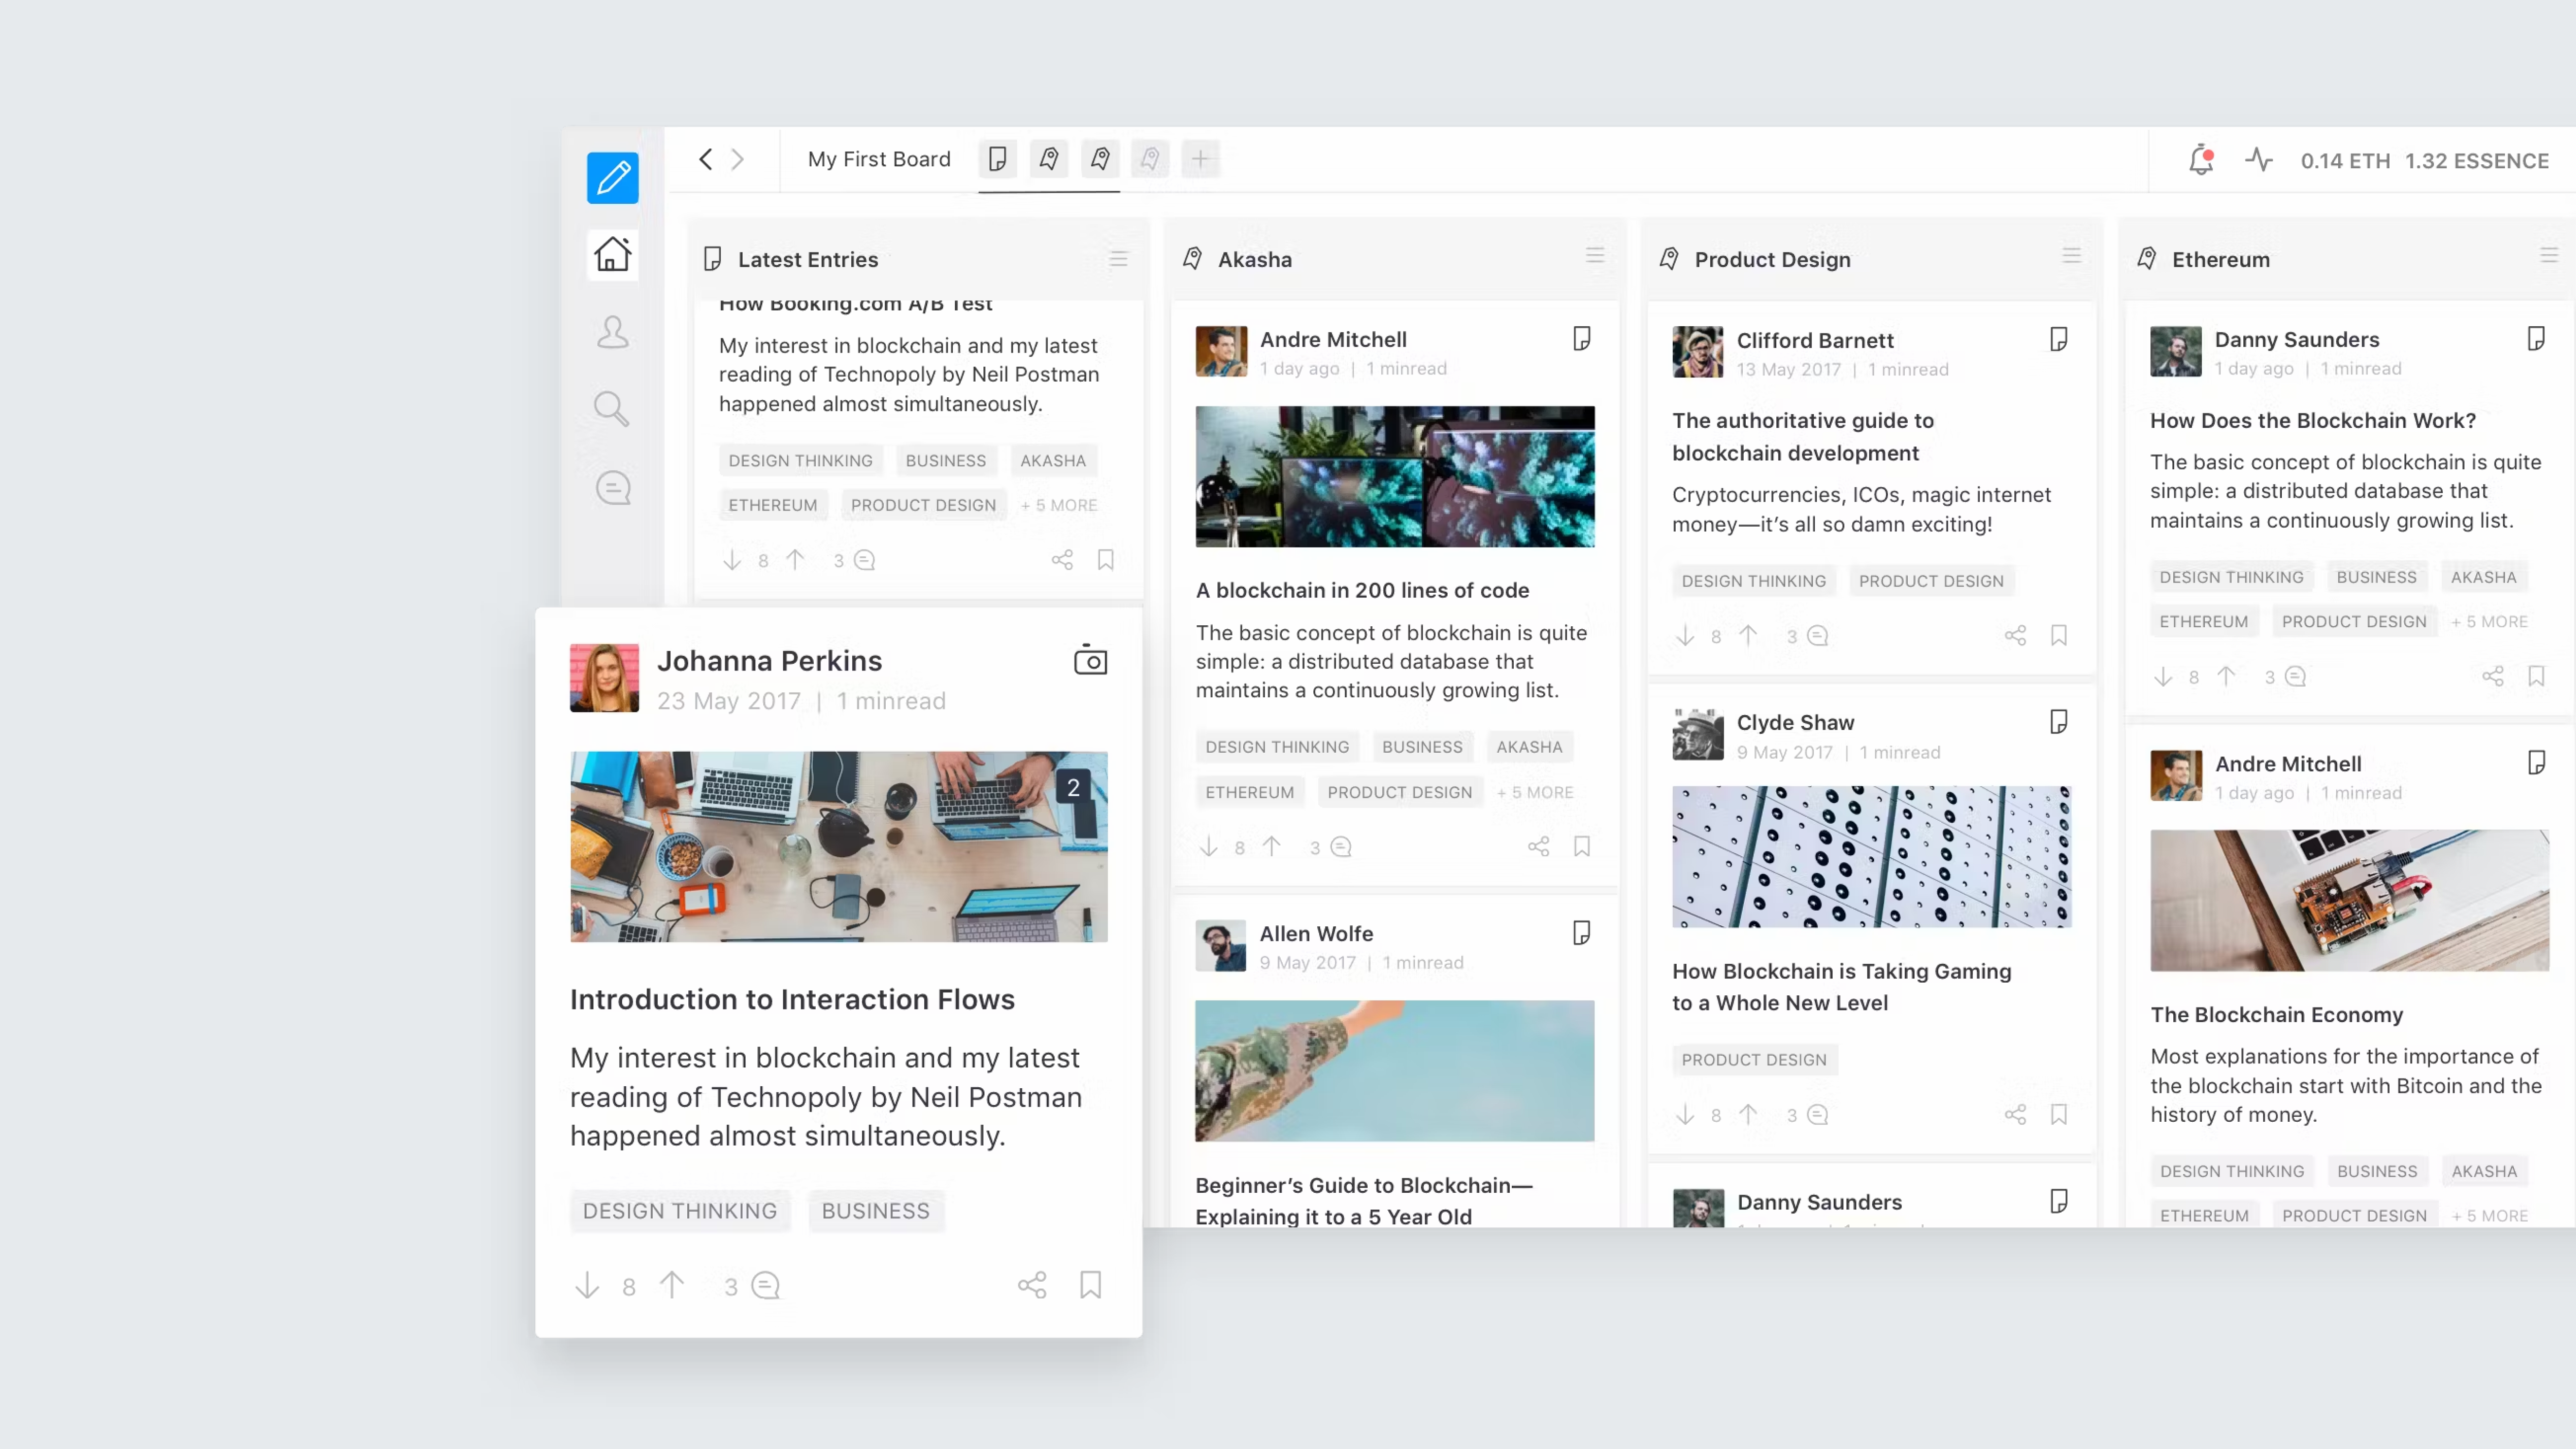This screenshot has width=2576, height=1449.
Task: Click the image count badge on Johanna's photo
Action: click(x=1073, y=787)
